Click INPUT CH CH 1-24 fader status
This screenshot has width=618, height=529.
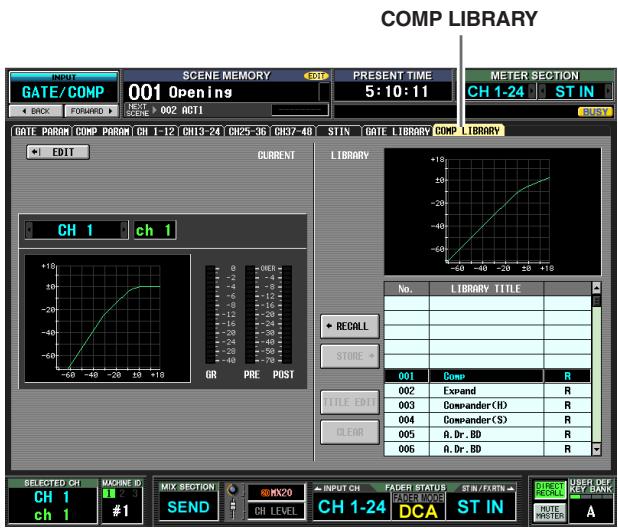pyautogui.click(x=351, y=507)
